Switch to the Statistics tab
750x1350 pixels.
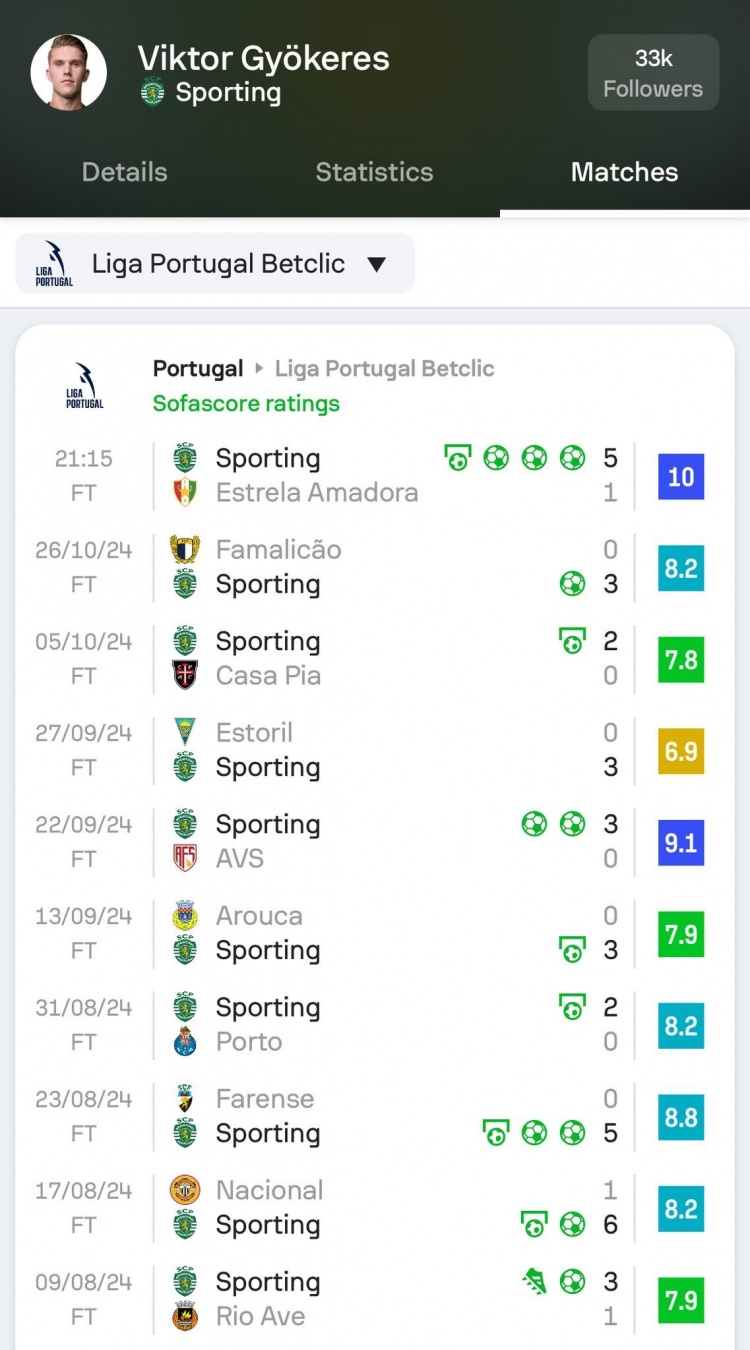[374, 172]
